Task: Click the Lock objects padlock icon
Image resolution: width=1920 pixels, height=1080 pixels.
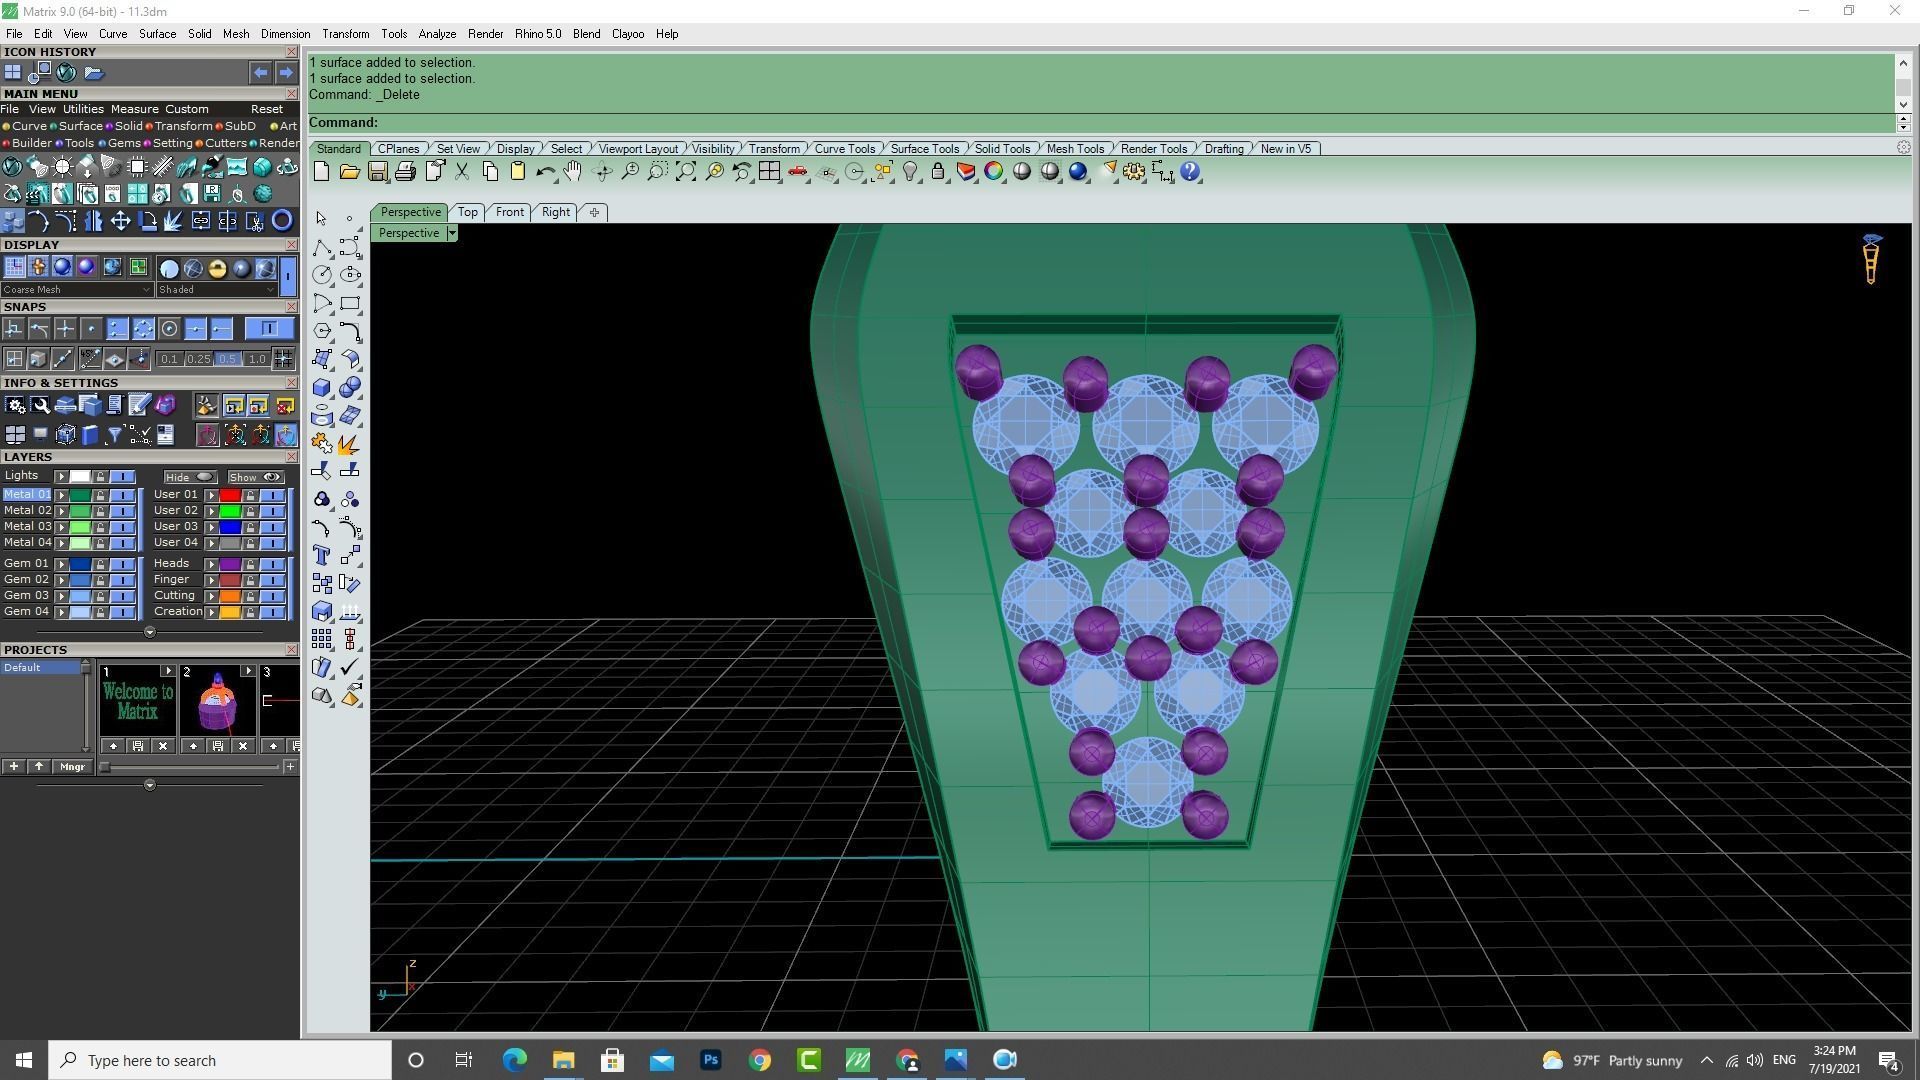Action: click(938, 172)
